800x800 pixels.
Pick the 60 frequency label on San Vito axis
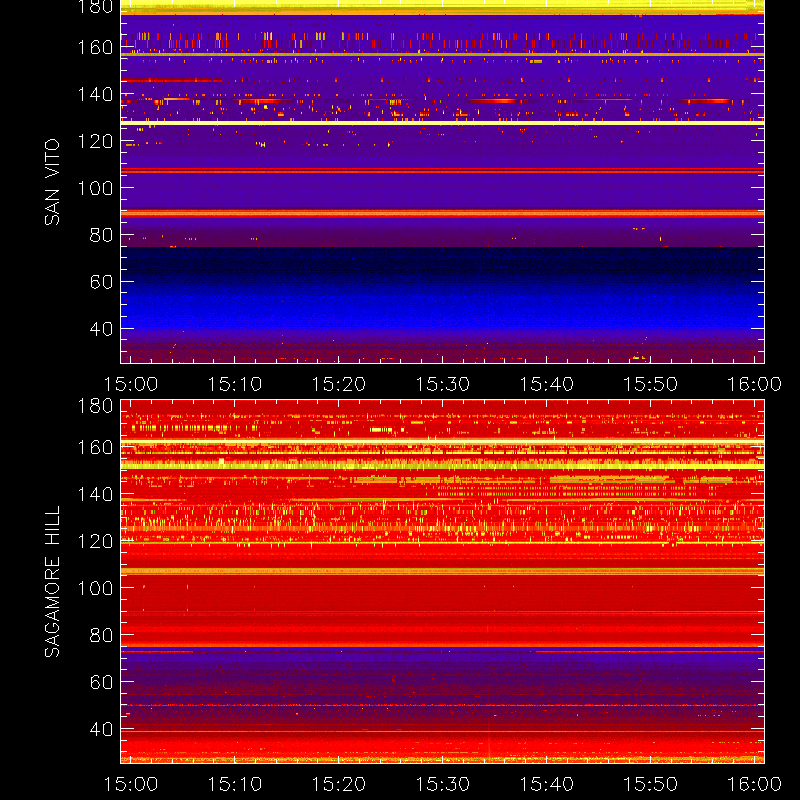102,282
